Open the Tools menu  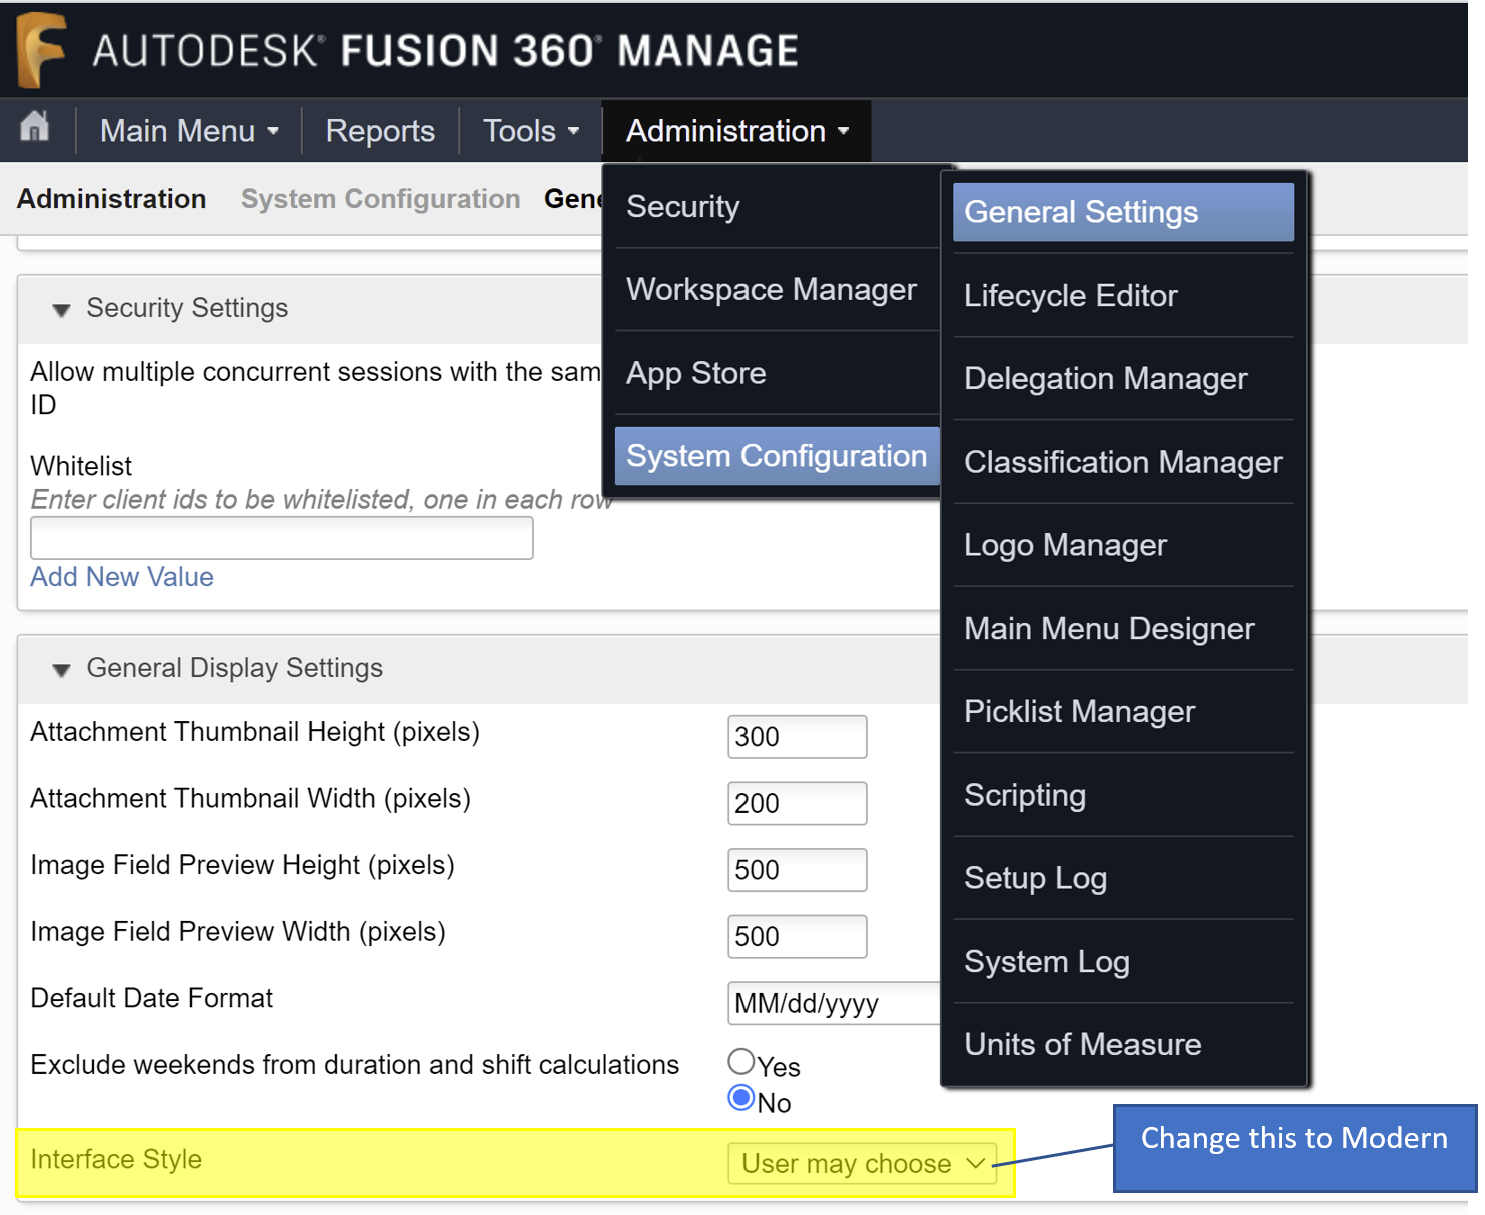pyautogui.click(x=529, y=130)
